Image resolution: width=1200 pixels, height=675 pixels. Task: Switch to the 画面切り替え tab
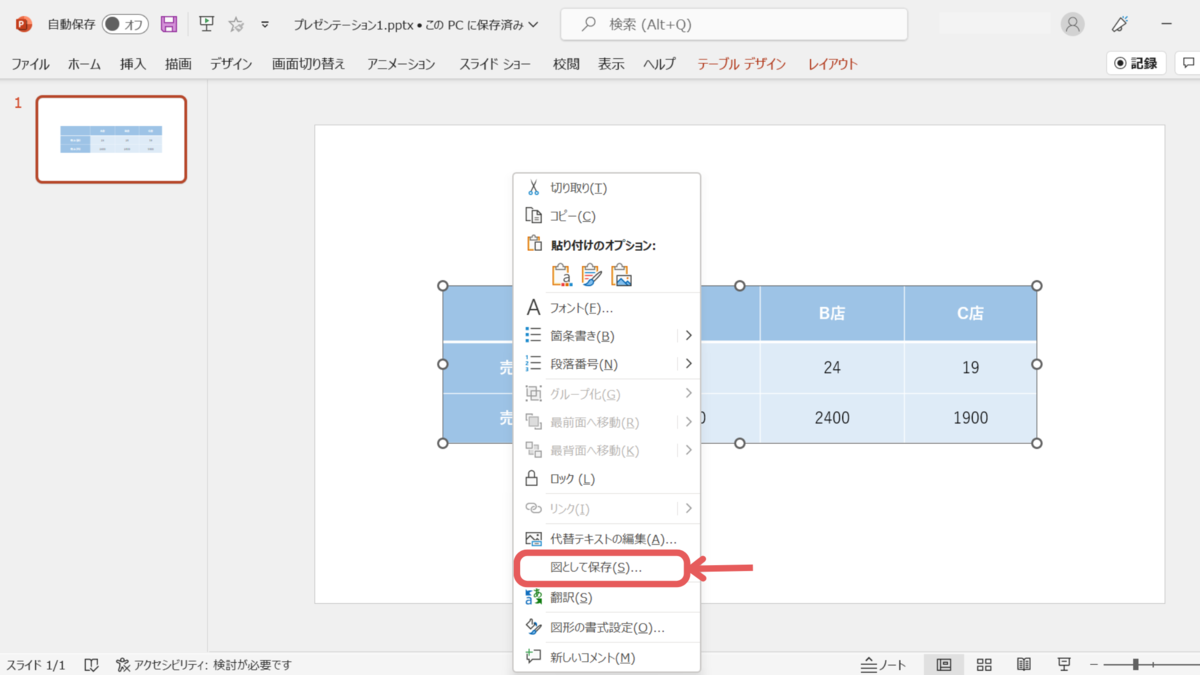(x=308, y=64)
